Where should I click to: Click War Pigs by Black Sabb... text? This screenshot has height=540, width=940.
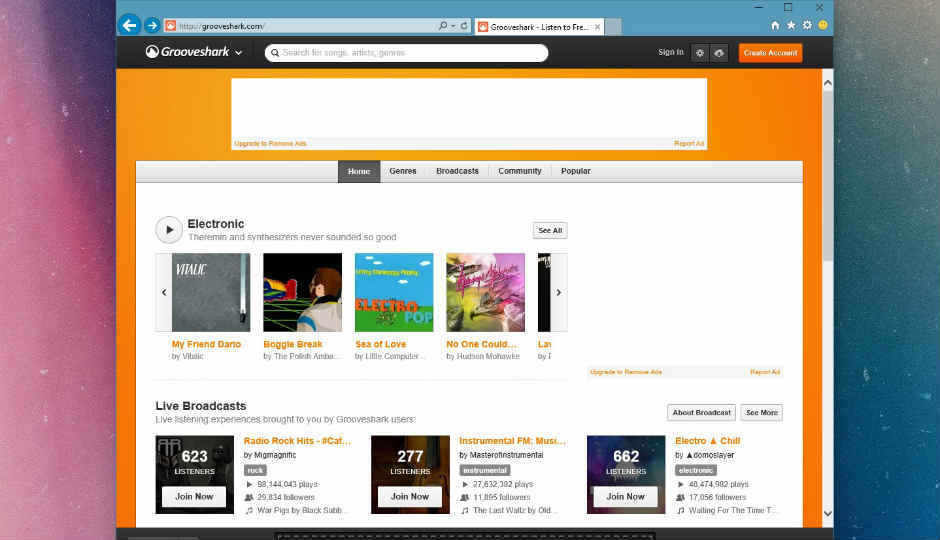coord(301,511)
